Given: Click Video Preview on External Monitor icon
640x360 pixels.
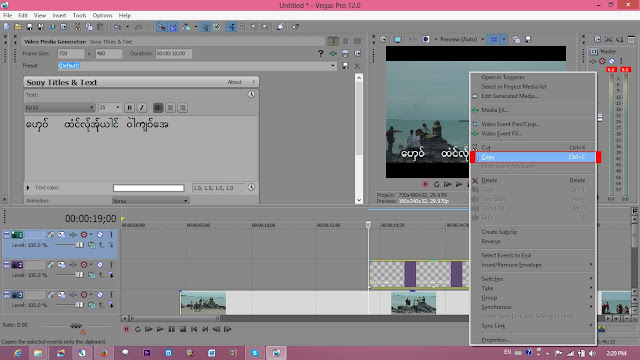Looking at the screenshot, I should 398,40.
